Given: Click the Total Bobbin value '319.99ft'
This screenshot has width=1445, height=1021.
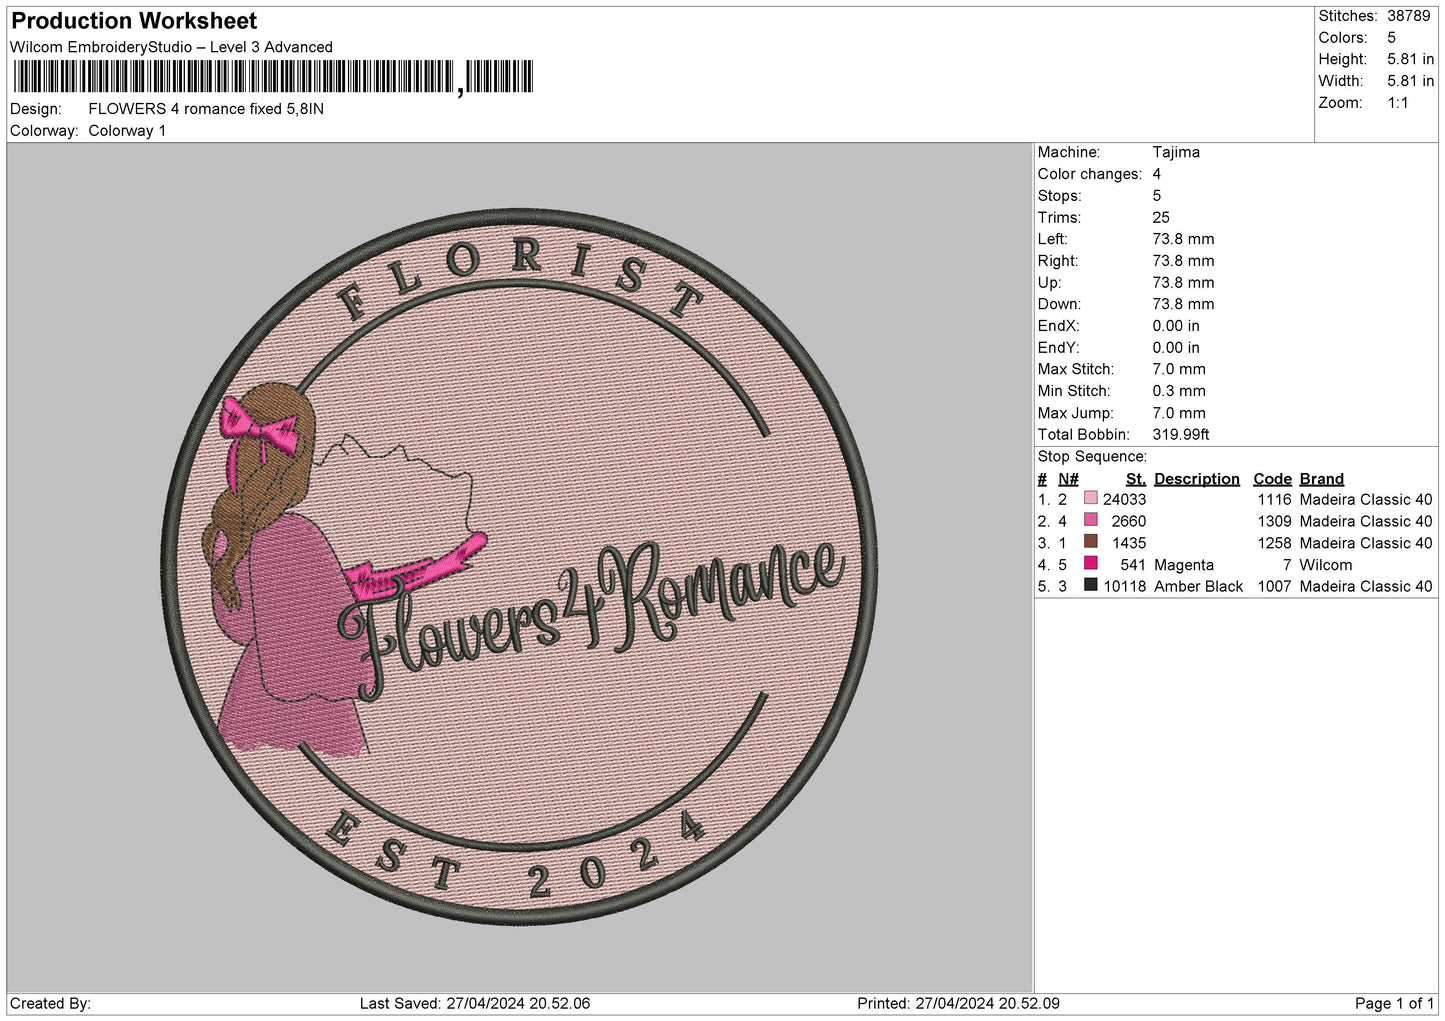Looking at the screenshot, I should (1181, 435).
